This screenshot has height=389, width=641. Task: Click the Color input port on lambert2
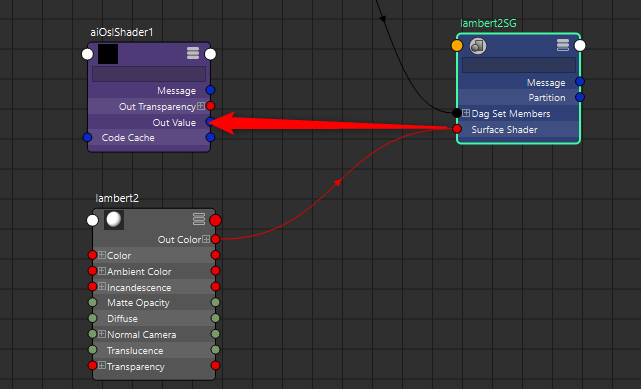click(x=93, y=255)
